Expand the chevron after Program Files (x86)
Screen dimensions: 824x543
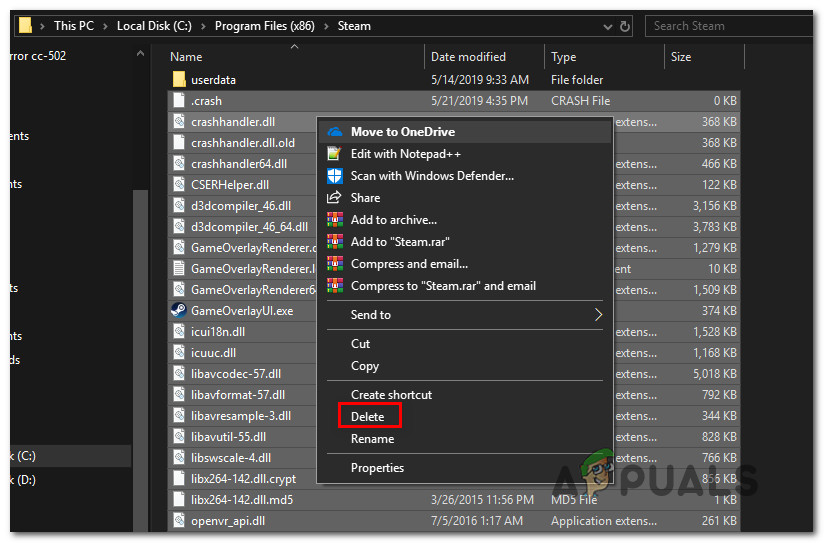coord(326,26)
